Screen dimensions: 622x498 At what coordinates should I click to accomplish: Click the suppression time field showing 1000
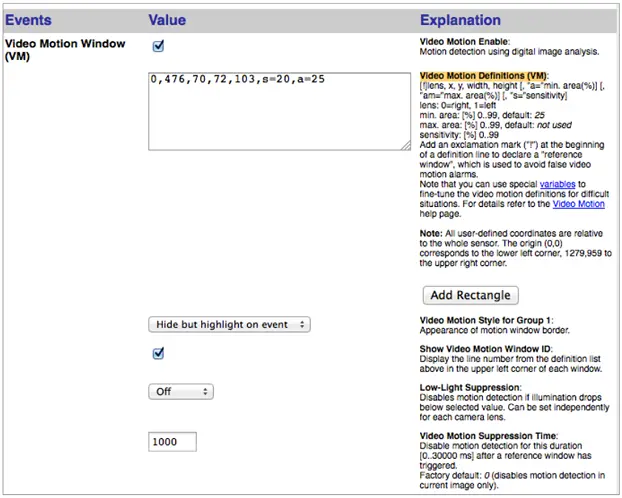click(172, 442)
